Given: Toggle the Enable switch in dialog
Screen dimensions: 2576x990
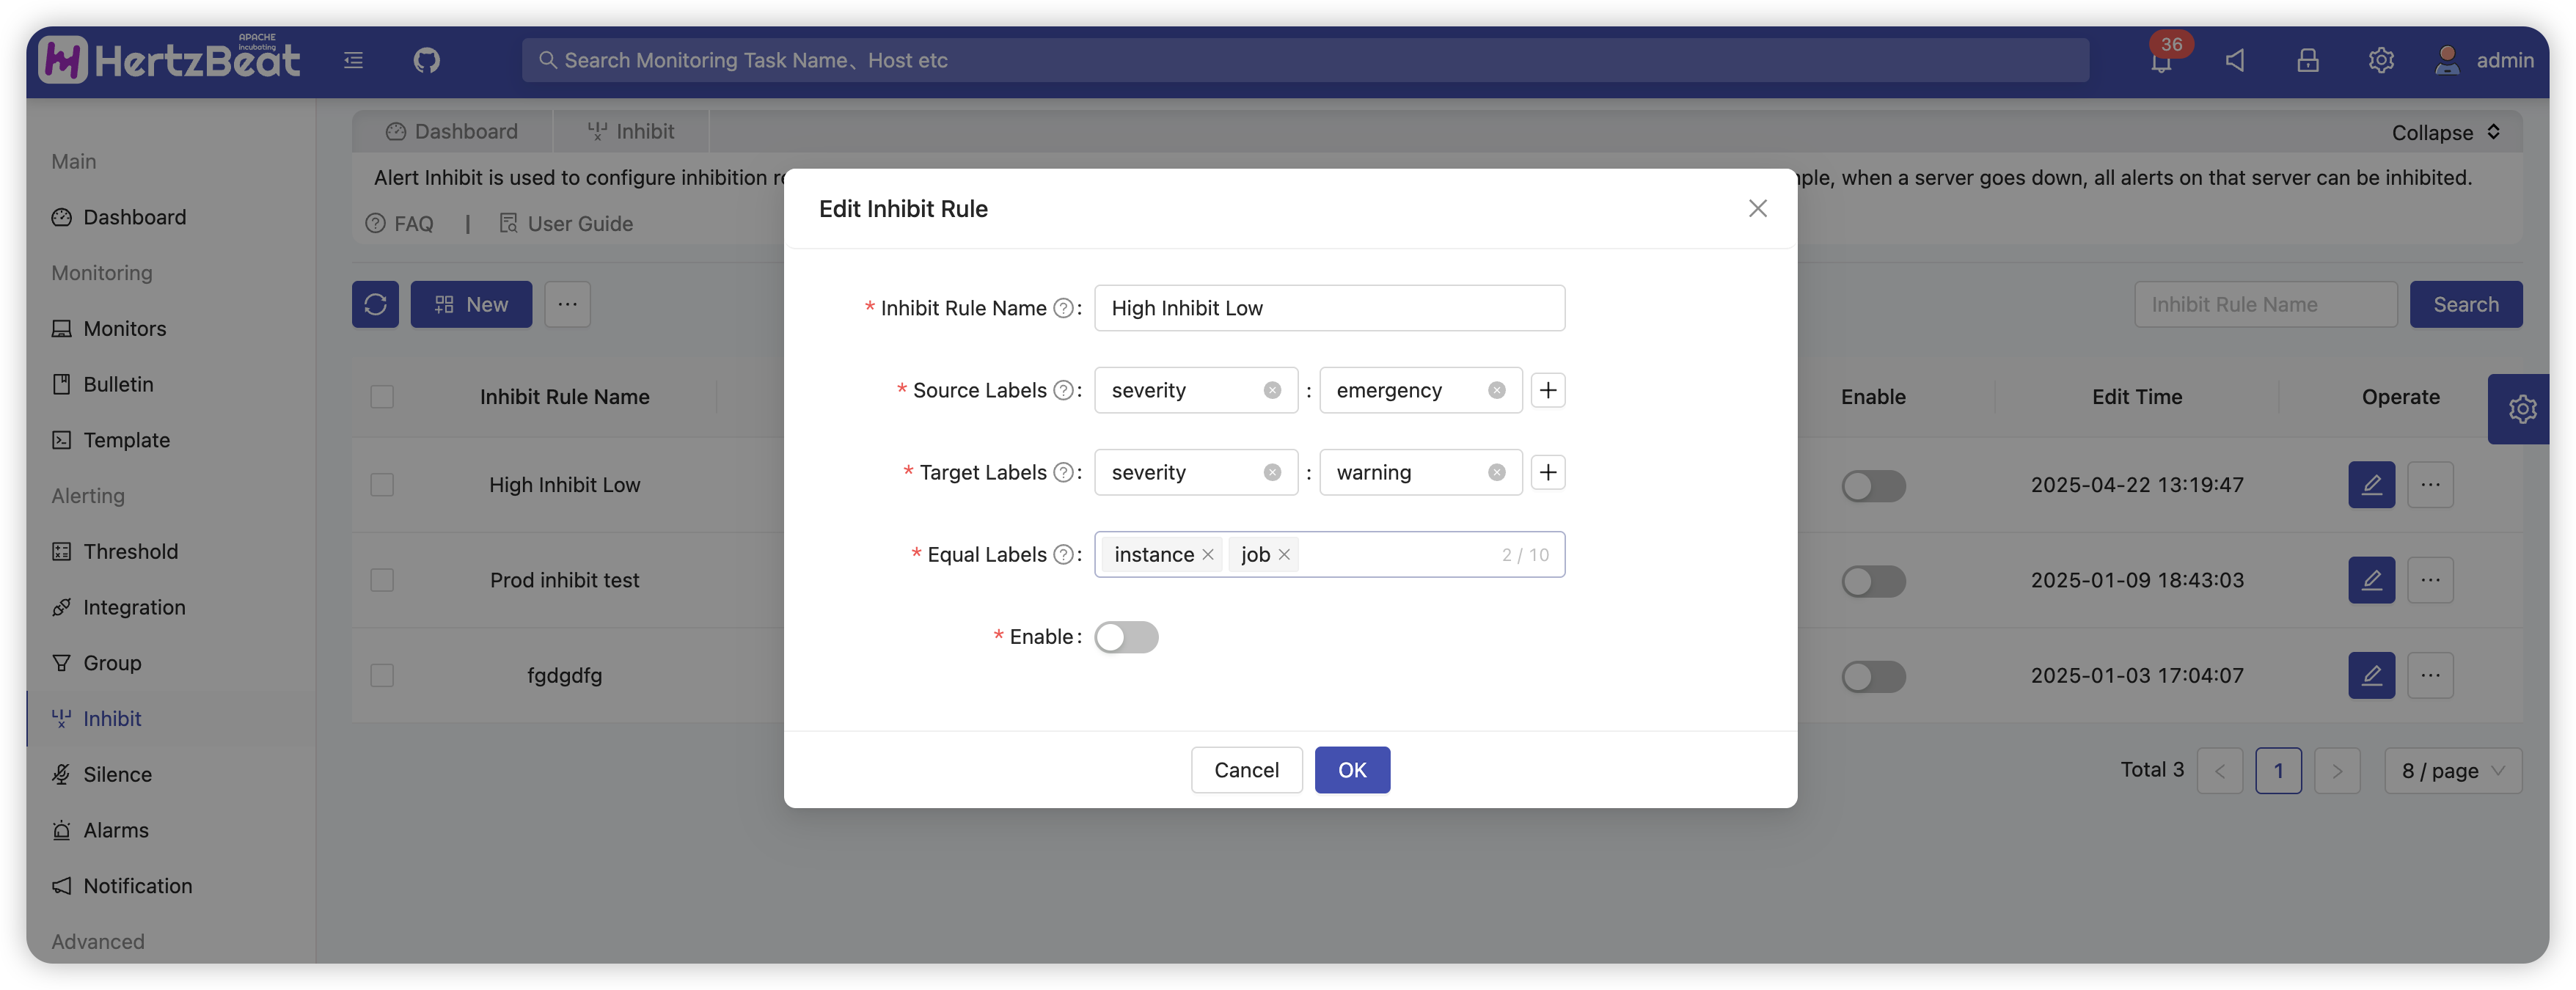Looking at the screenshot, I should tap(1126, 637).
